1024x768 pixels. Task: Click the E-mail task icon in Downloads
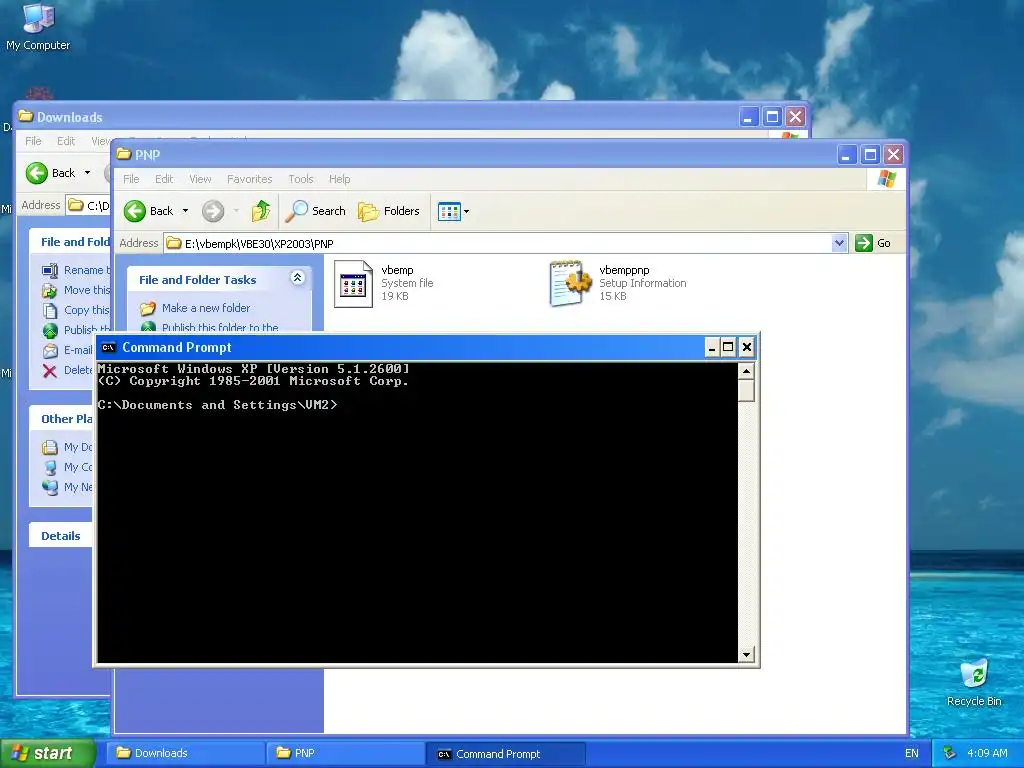[x=50, y=351]
